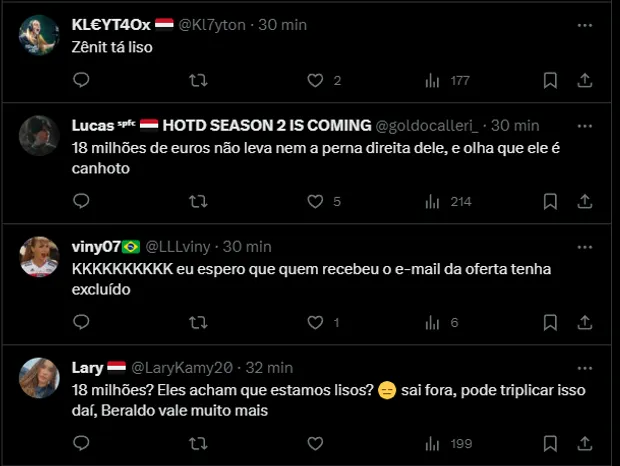The width and height of the screenshot is (620, 466).
Task: Open the @LLLviny profile handle
Action: coord(180,246)
